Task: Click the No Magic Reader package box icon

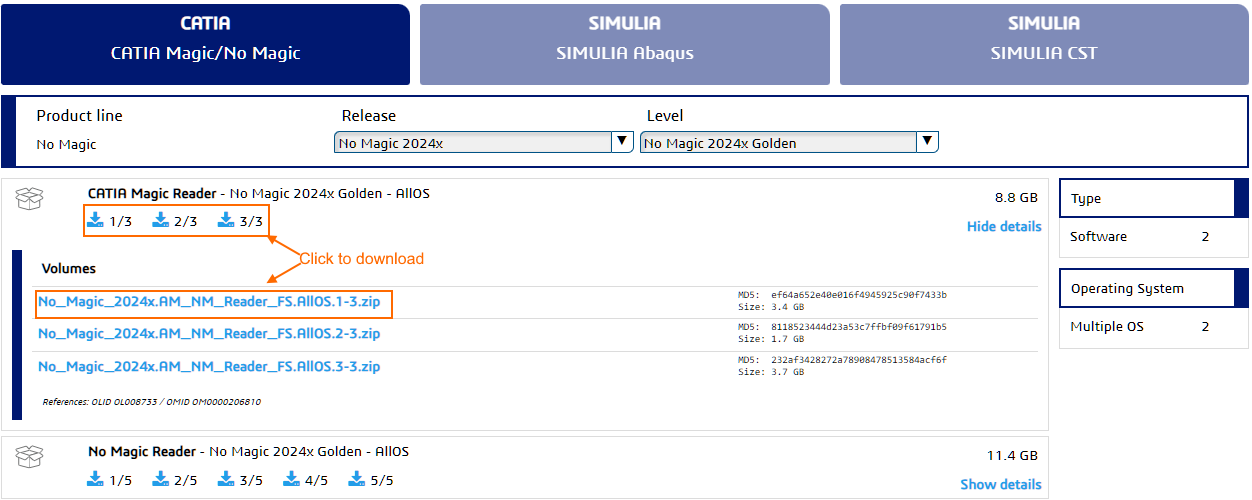Action: pos(29,457)
